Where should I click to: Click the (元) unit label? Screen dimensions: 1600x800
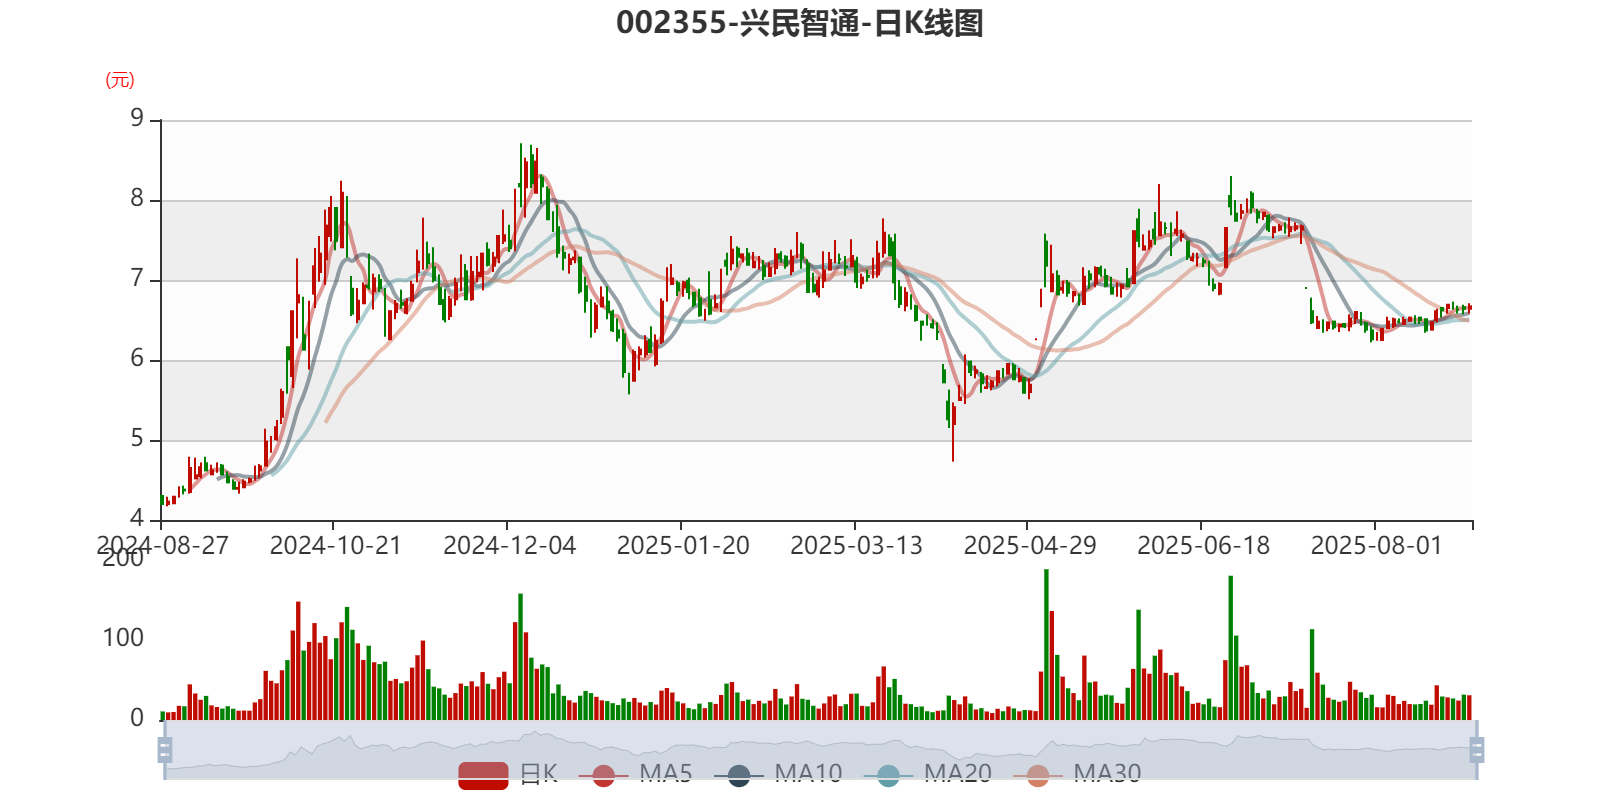(120, 80)
